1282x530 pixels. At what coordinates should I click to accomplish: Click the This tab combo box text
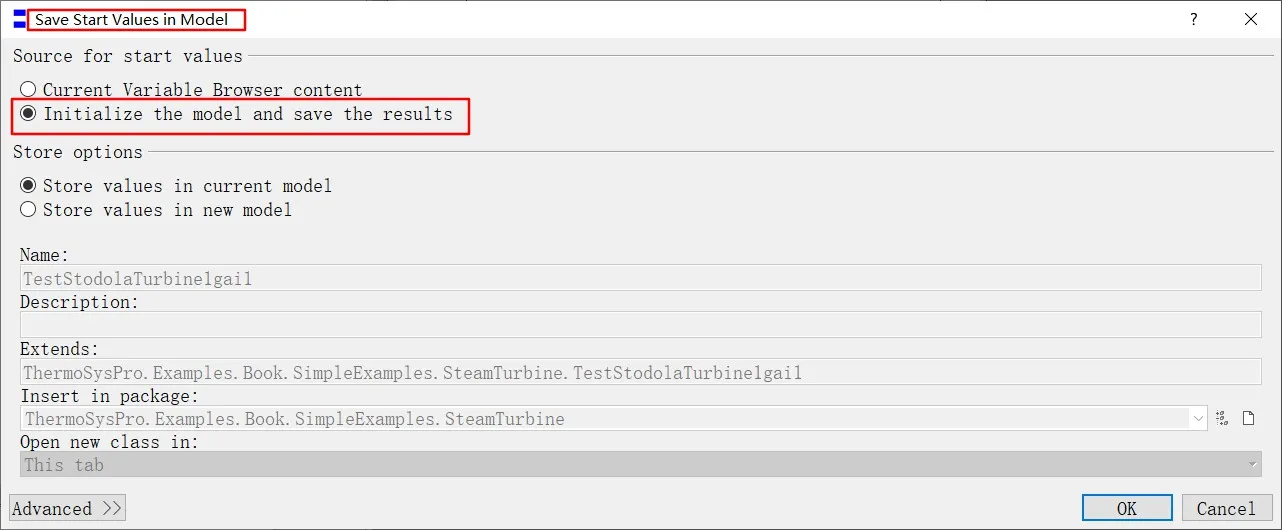tap(64, 465)
